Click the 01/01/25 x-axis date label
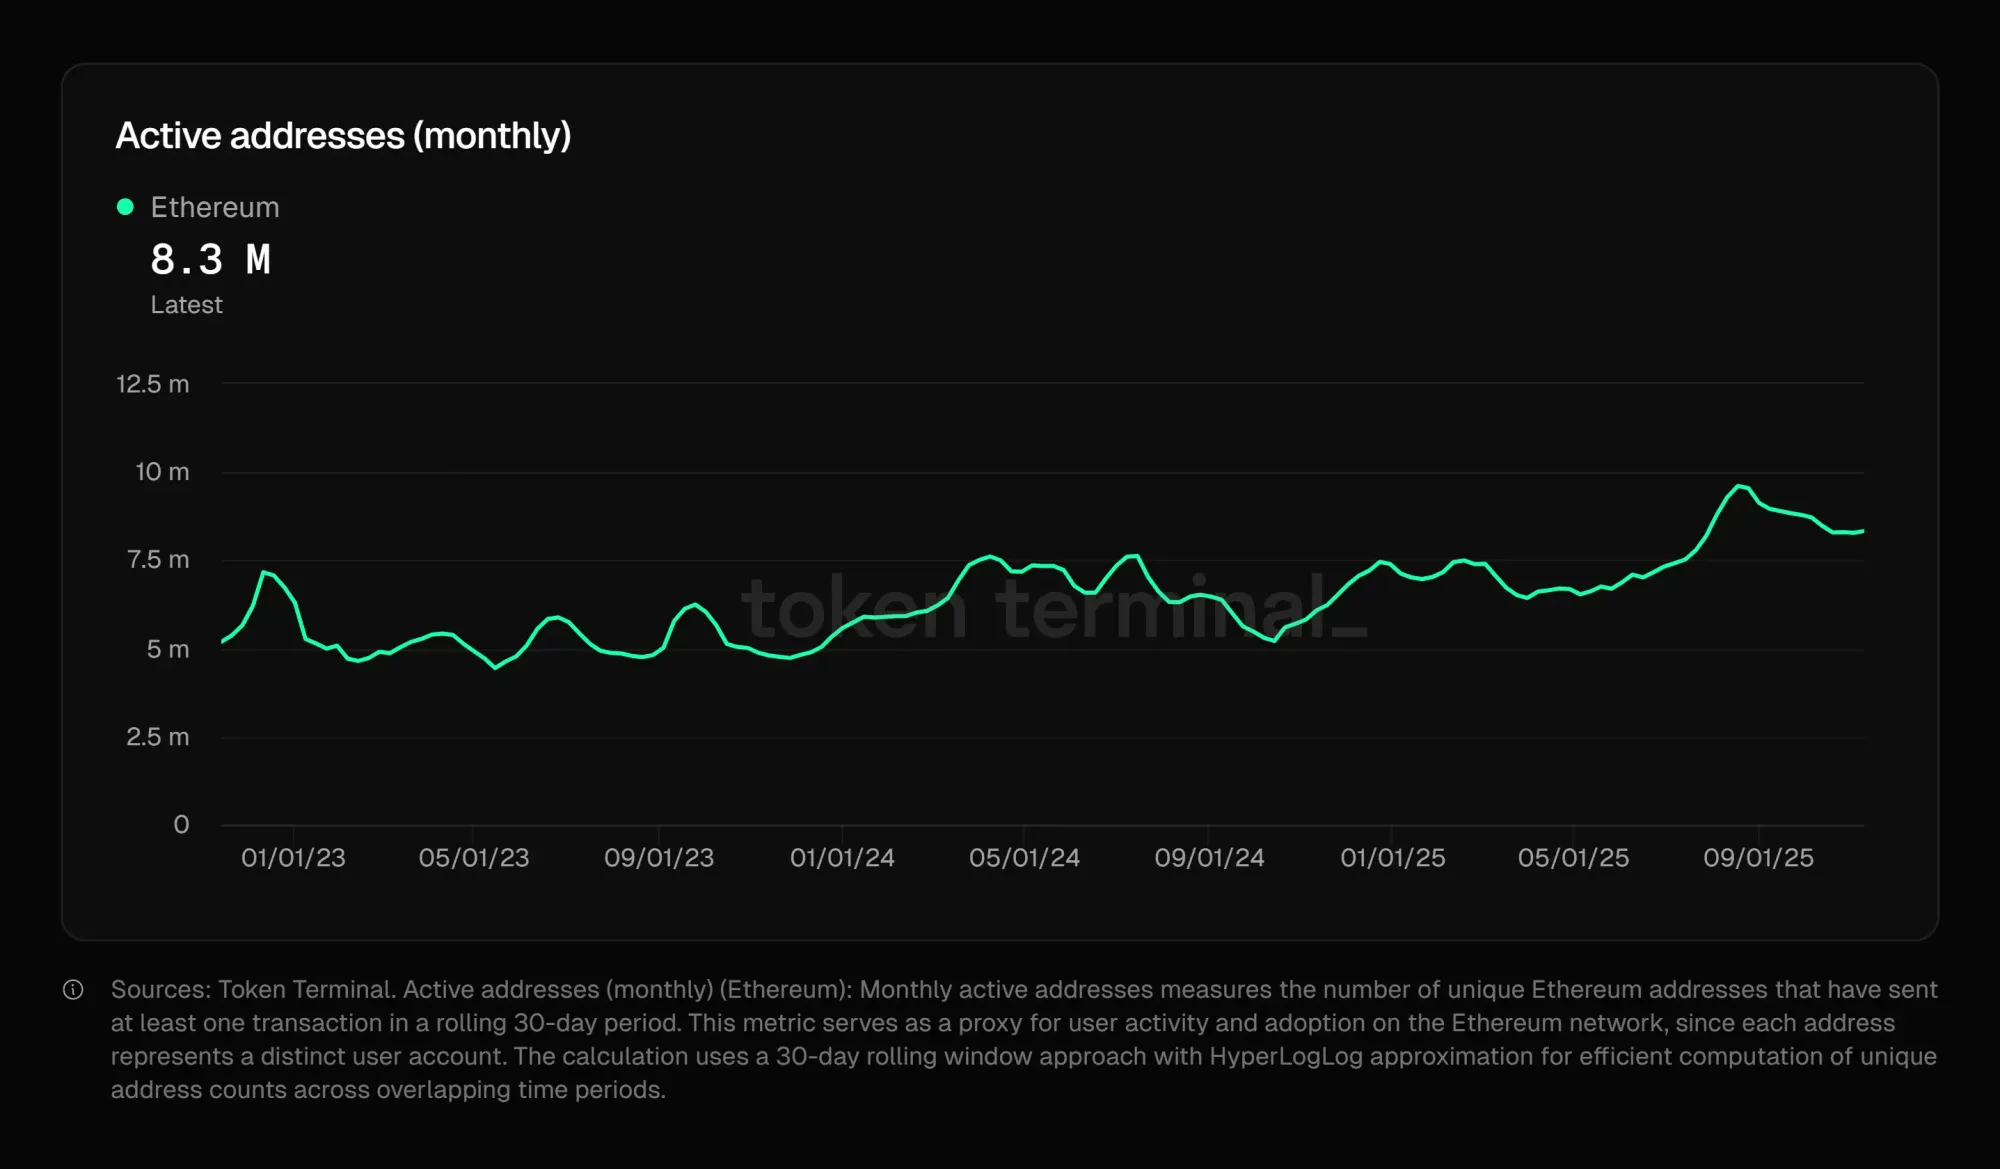 coord(1392,858)
